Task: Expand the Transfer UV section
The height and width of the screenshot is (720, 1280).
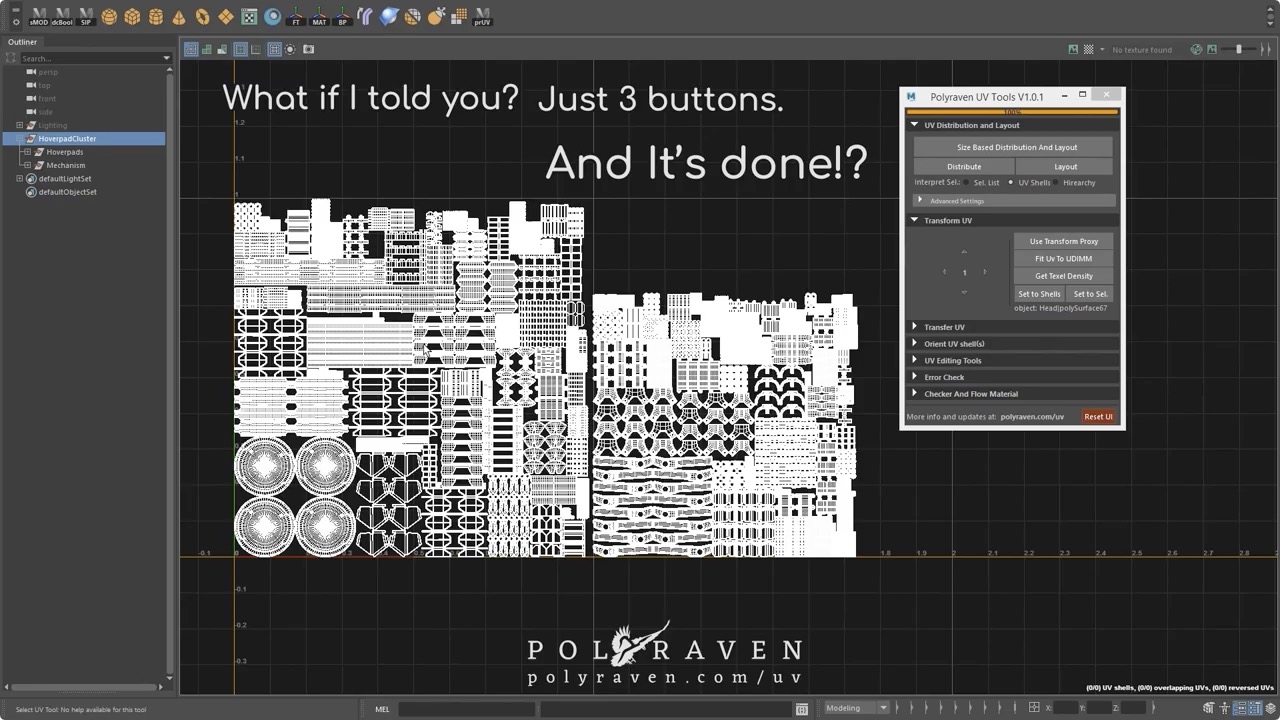Action: [945, 326]
